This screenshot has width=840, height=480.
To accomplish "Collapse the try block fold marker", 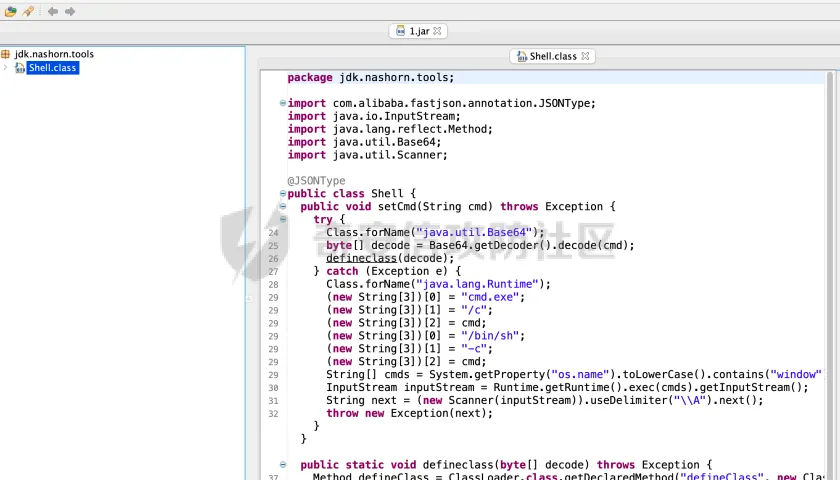I will (x=282, y=219).
